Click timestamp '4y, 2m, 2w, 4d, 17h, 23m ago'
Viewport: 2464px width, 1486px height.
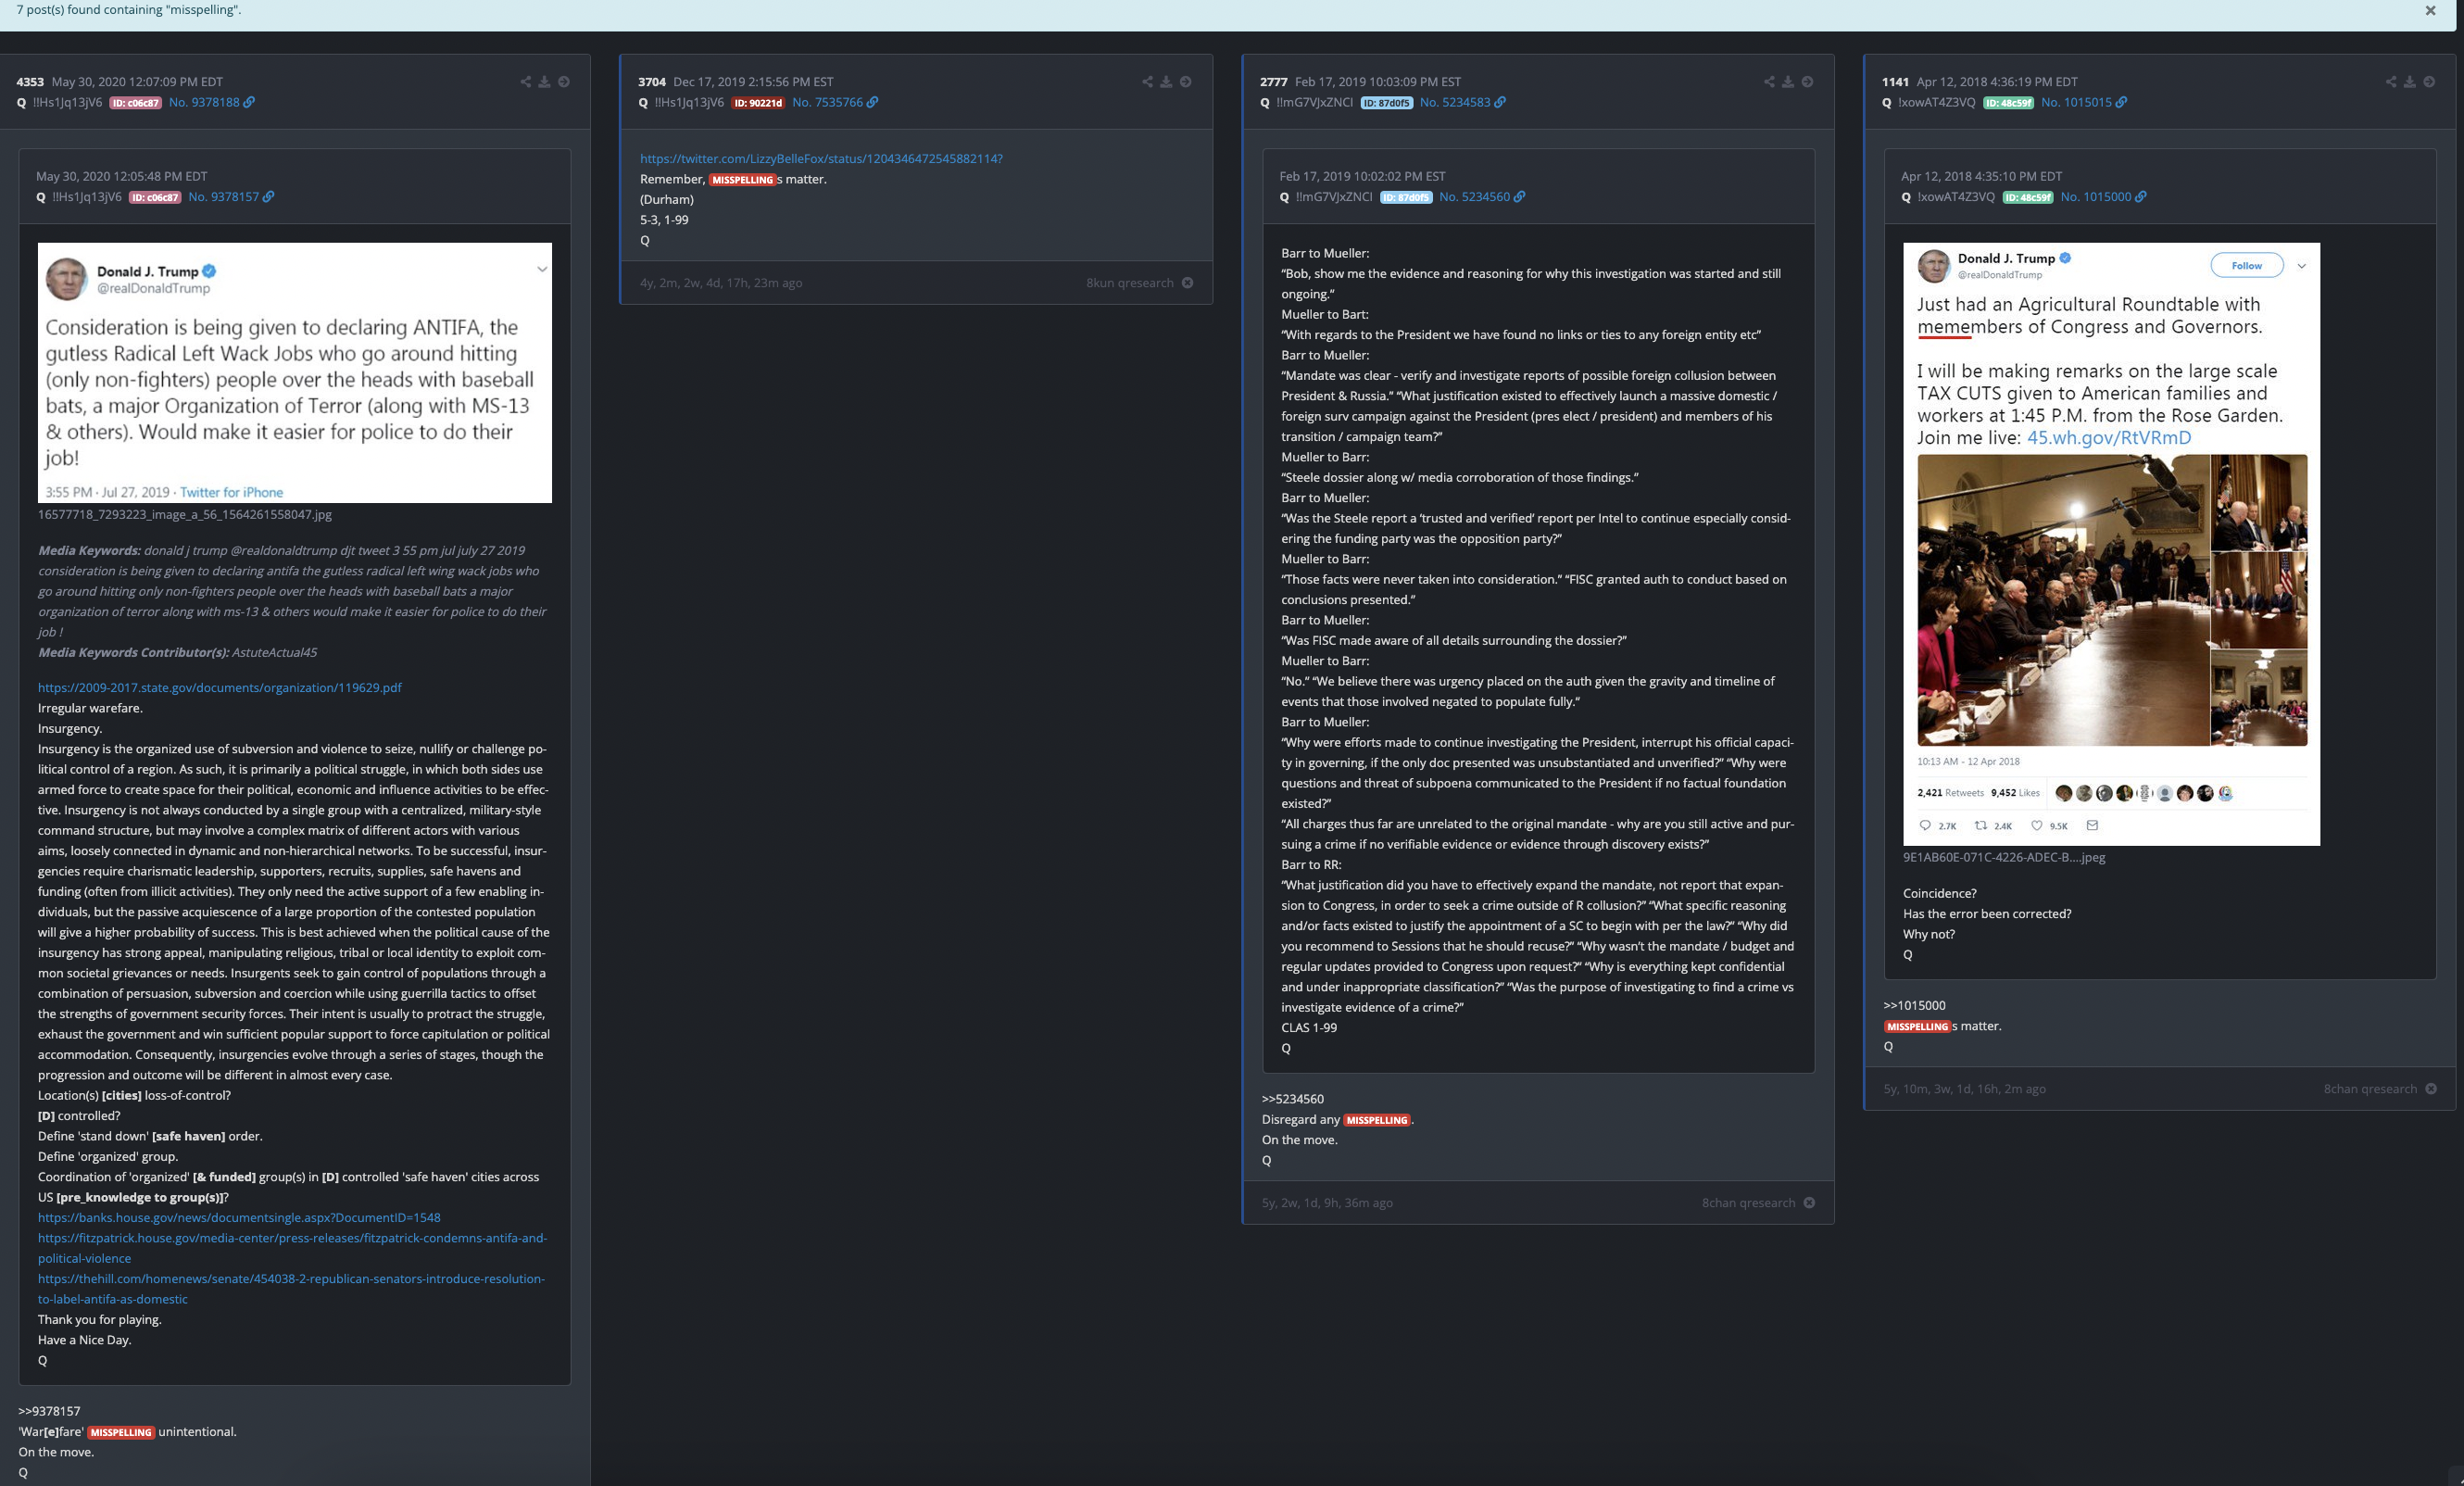[721, 283]
